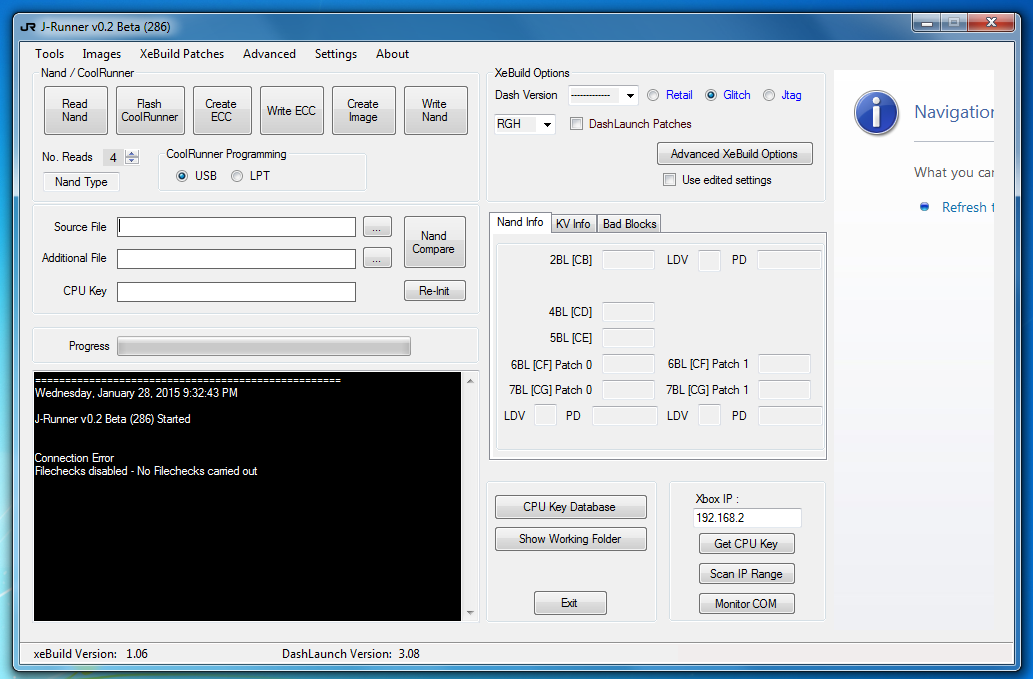Click the Write Nand button
This screenshot has width=1033, height=679.
[435, 111]
